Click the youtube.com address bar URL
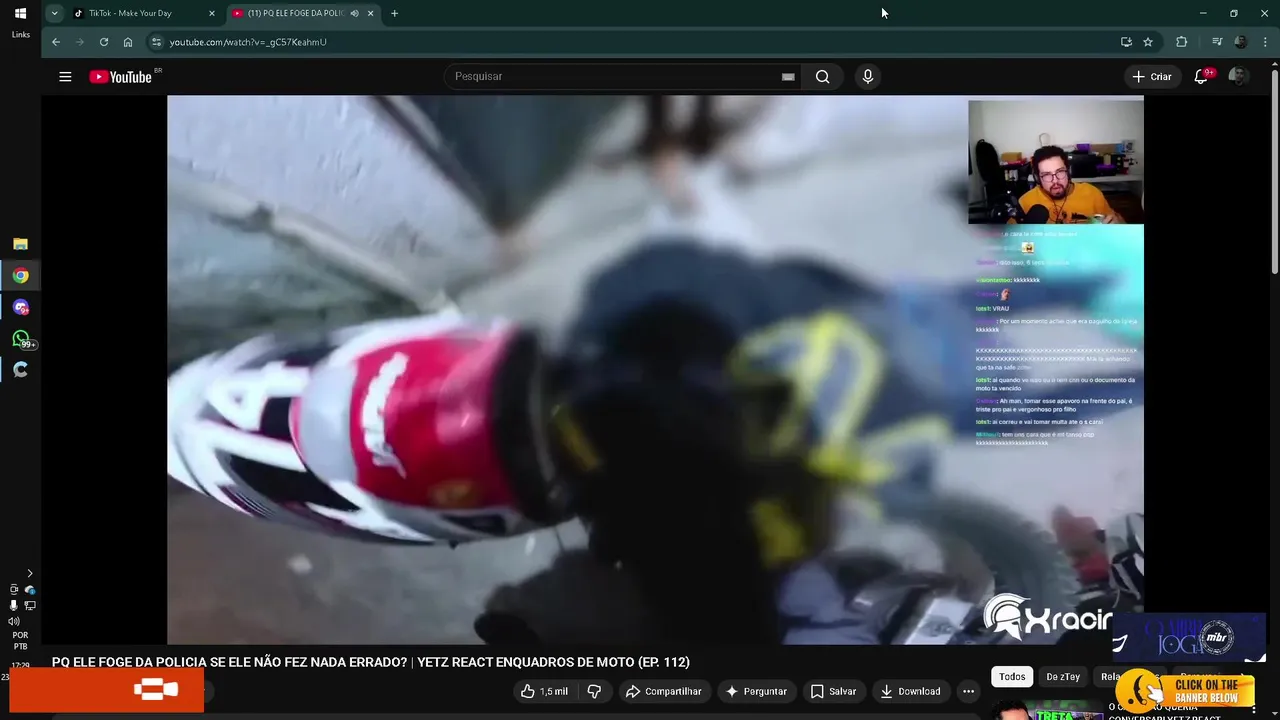 click(x=248, y=42)
